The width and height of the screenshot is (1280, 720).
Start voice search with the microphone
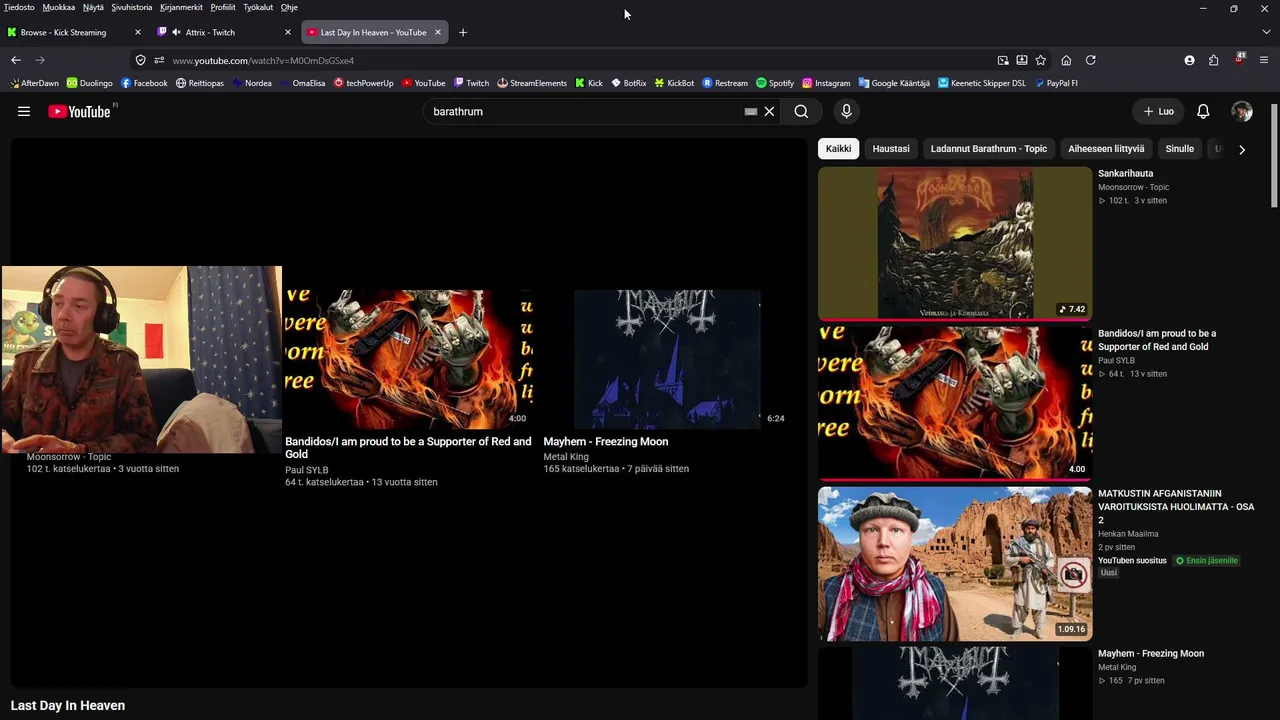coord(846,111)
